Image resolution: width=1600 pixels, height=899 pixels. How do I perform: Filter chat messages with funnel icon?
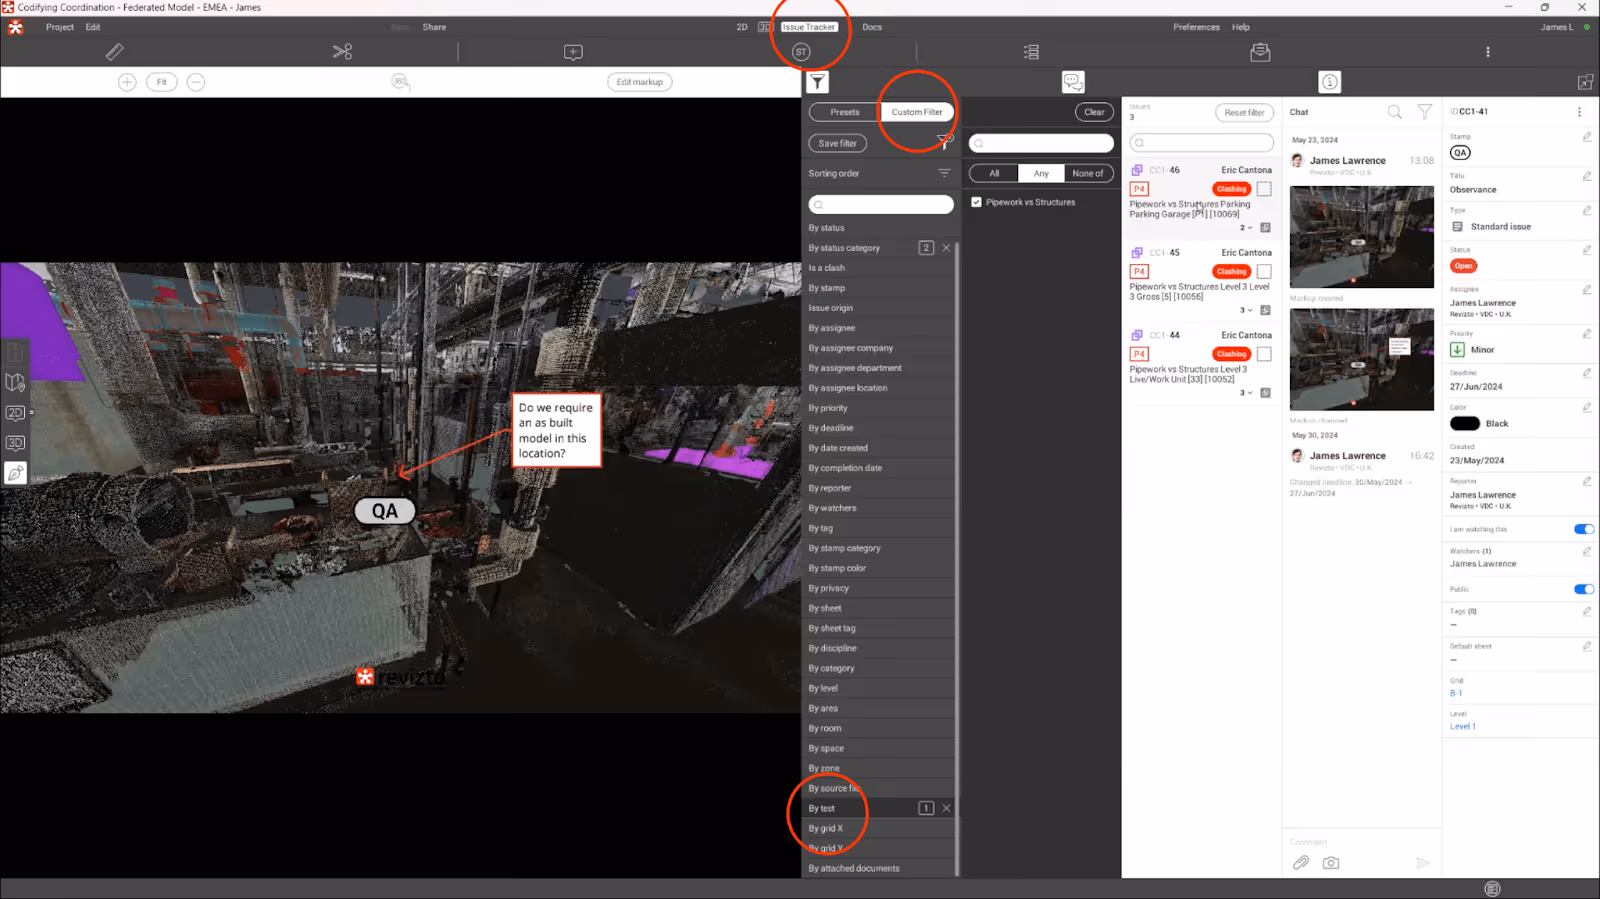[x=1424, y=112]
